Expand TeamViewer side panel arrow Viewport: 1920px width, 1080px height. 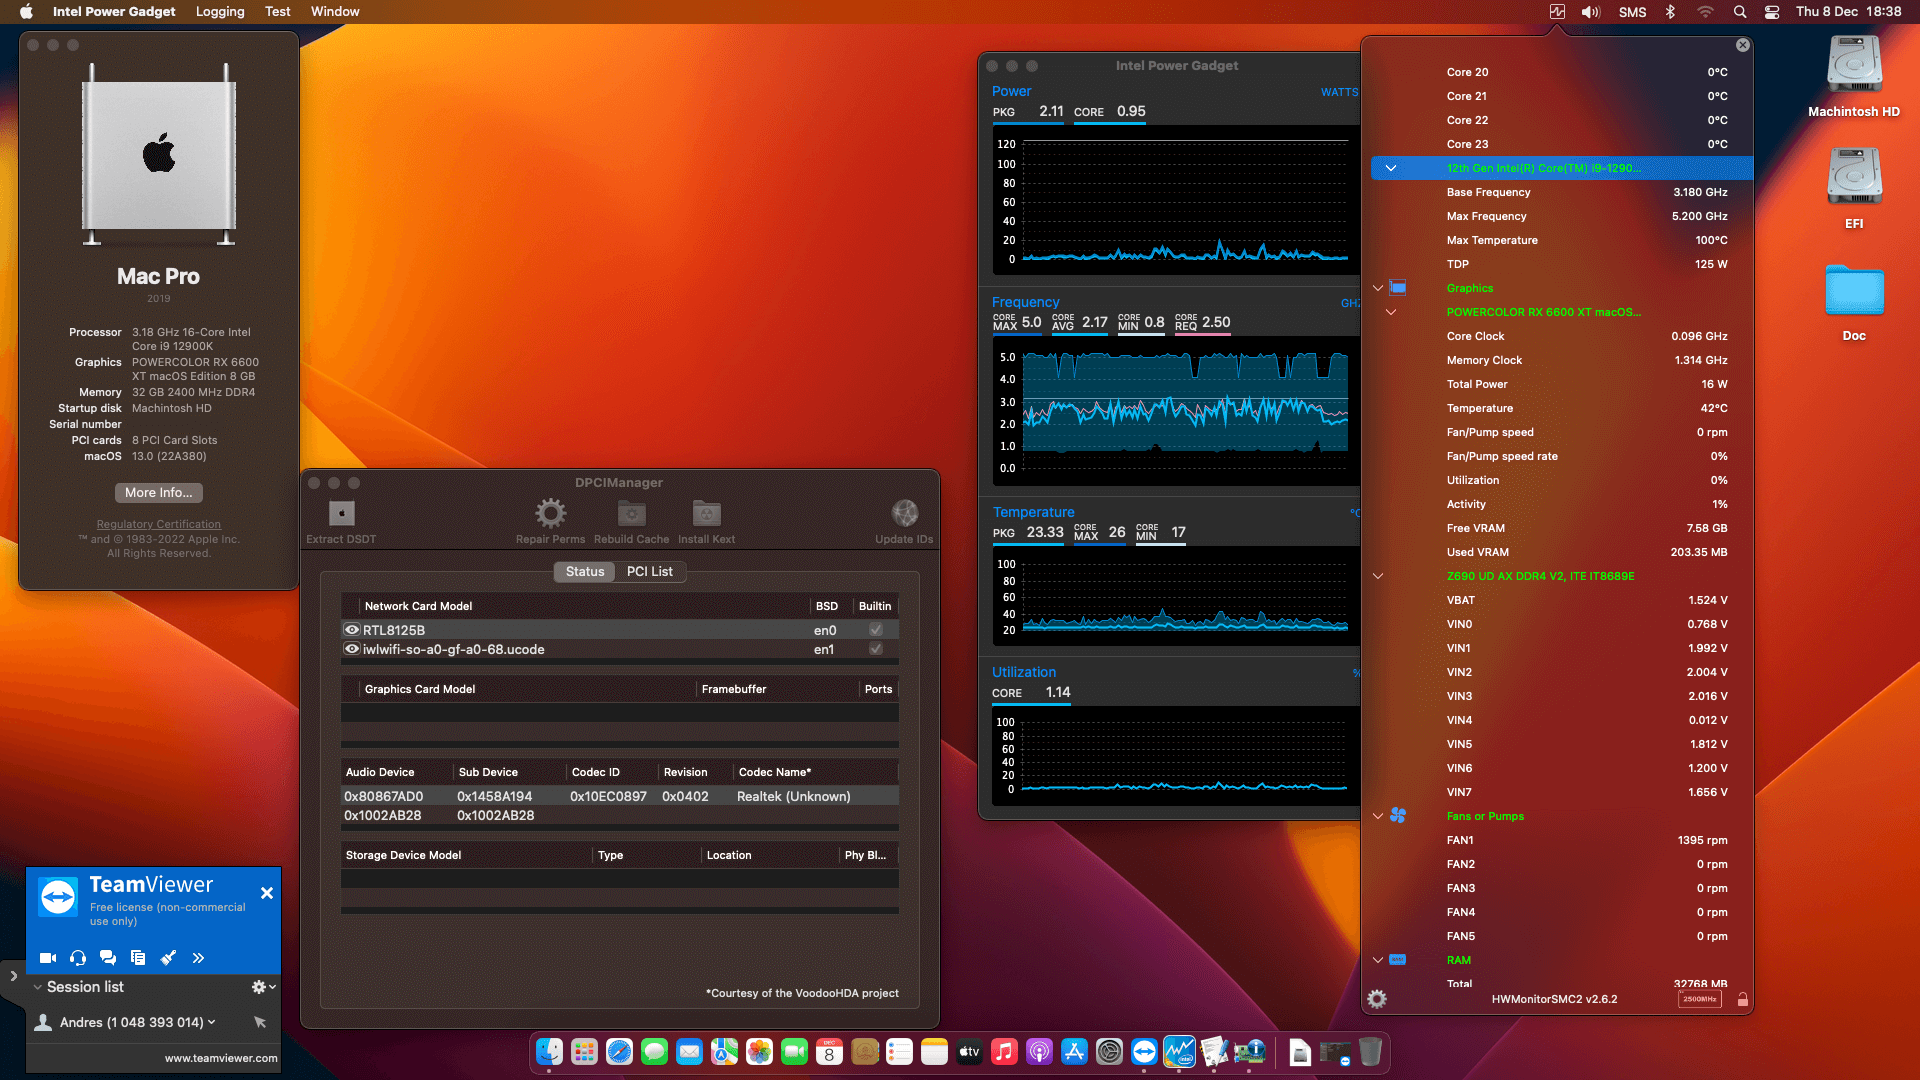tap(13, 975)
